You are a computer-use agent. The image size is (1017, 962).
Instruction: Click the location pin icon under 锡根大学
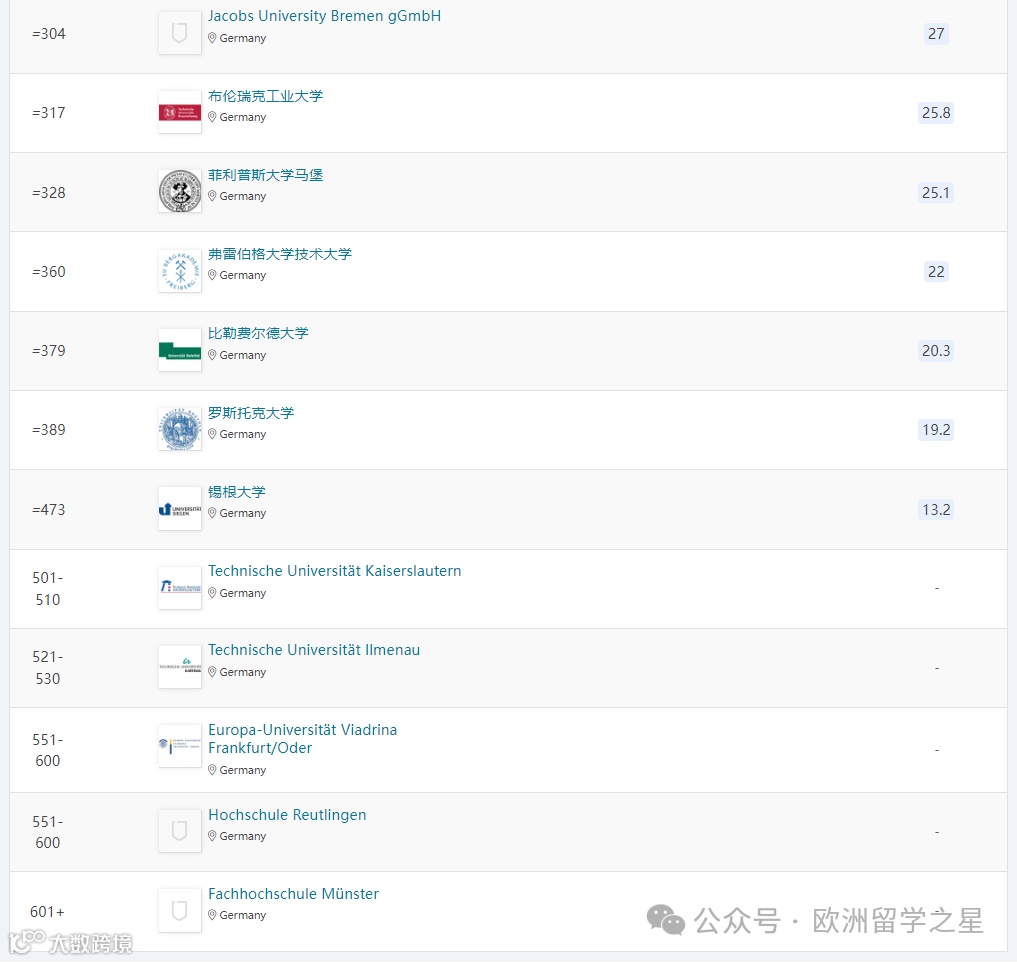212,514
